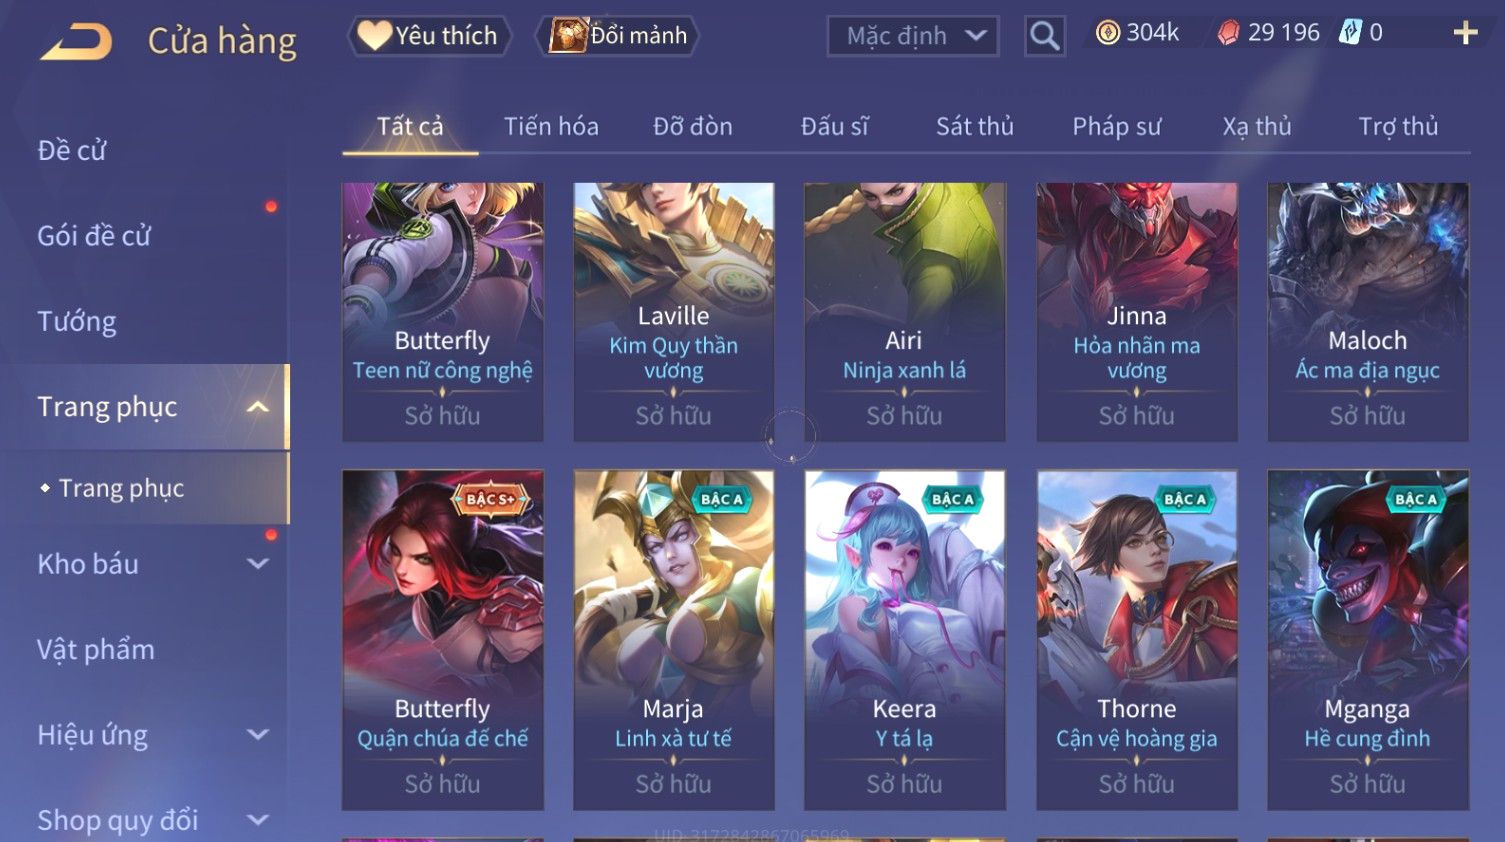Click the golden back arrow icon
The image size is (1505, 842).
click(x=76, y=42)
